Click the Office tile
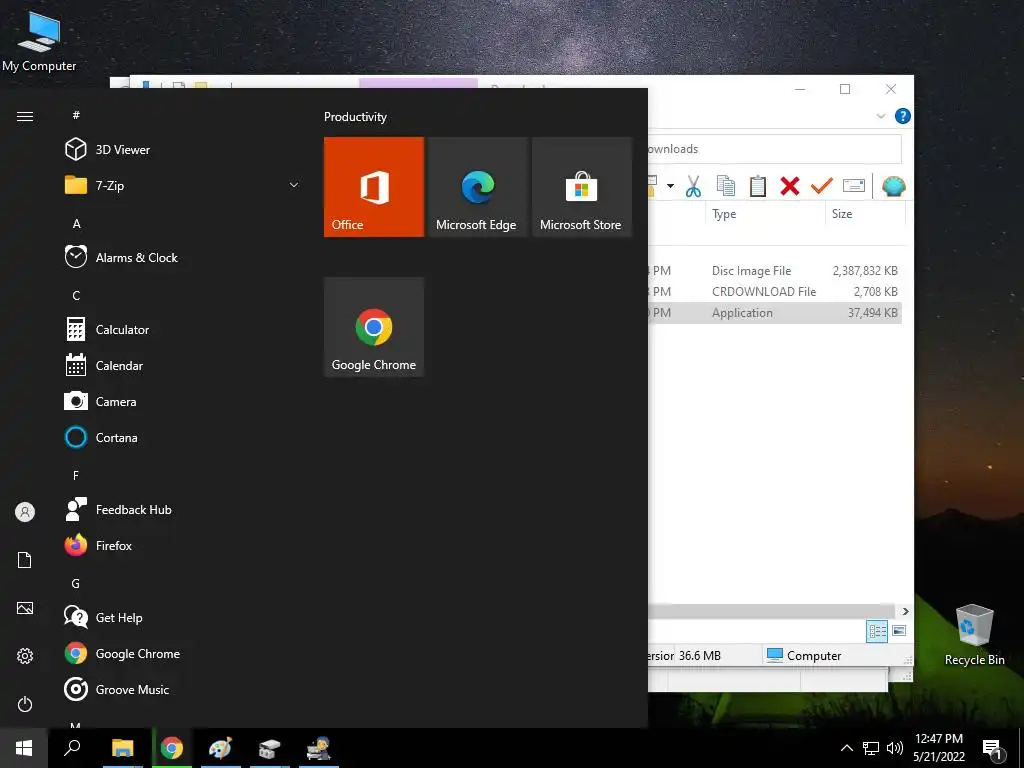This screenshot has height=768, width=1024. [x=374, y=187]
